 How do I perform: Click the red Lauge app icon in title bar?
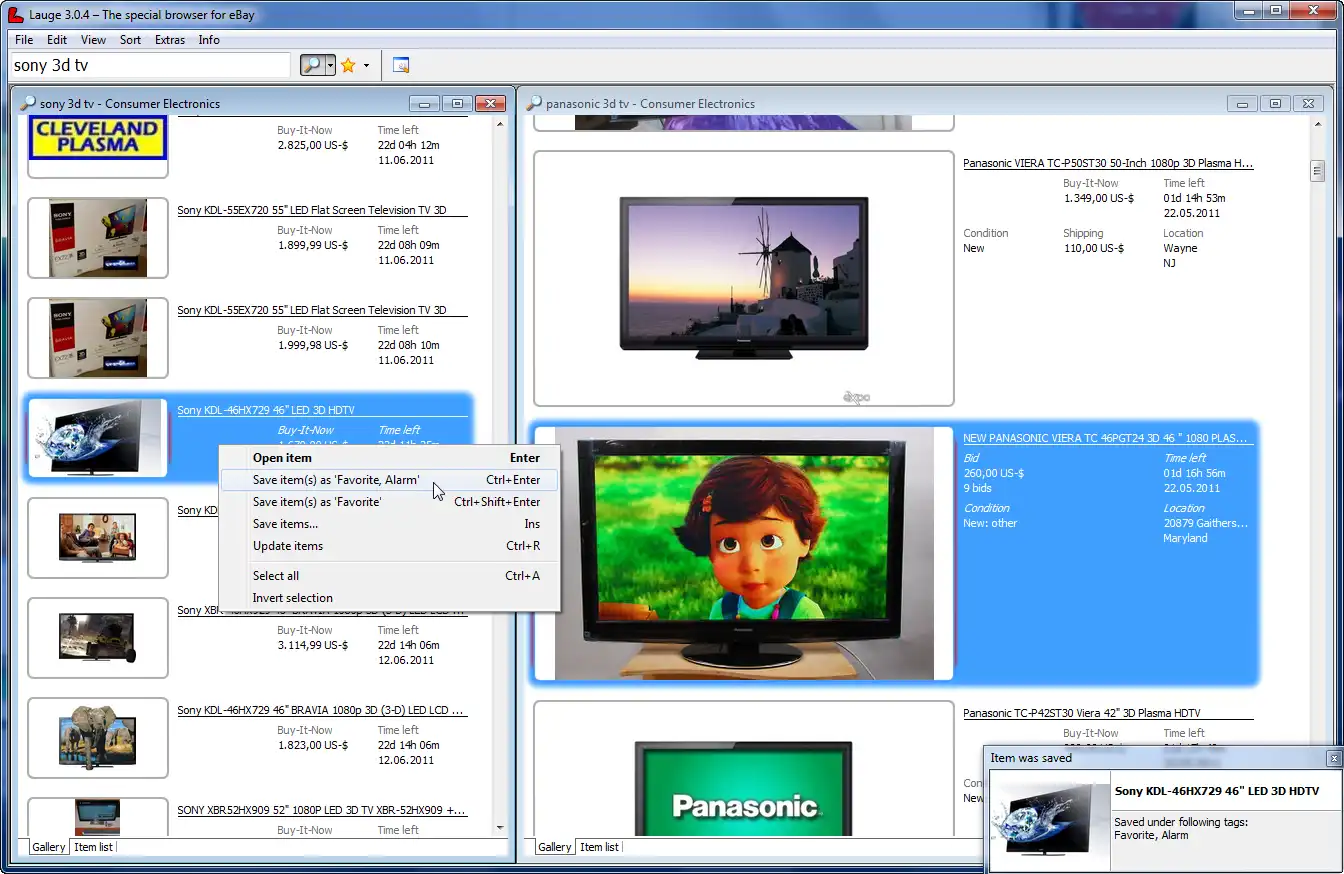pos(16,13)
